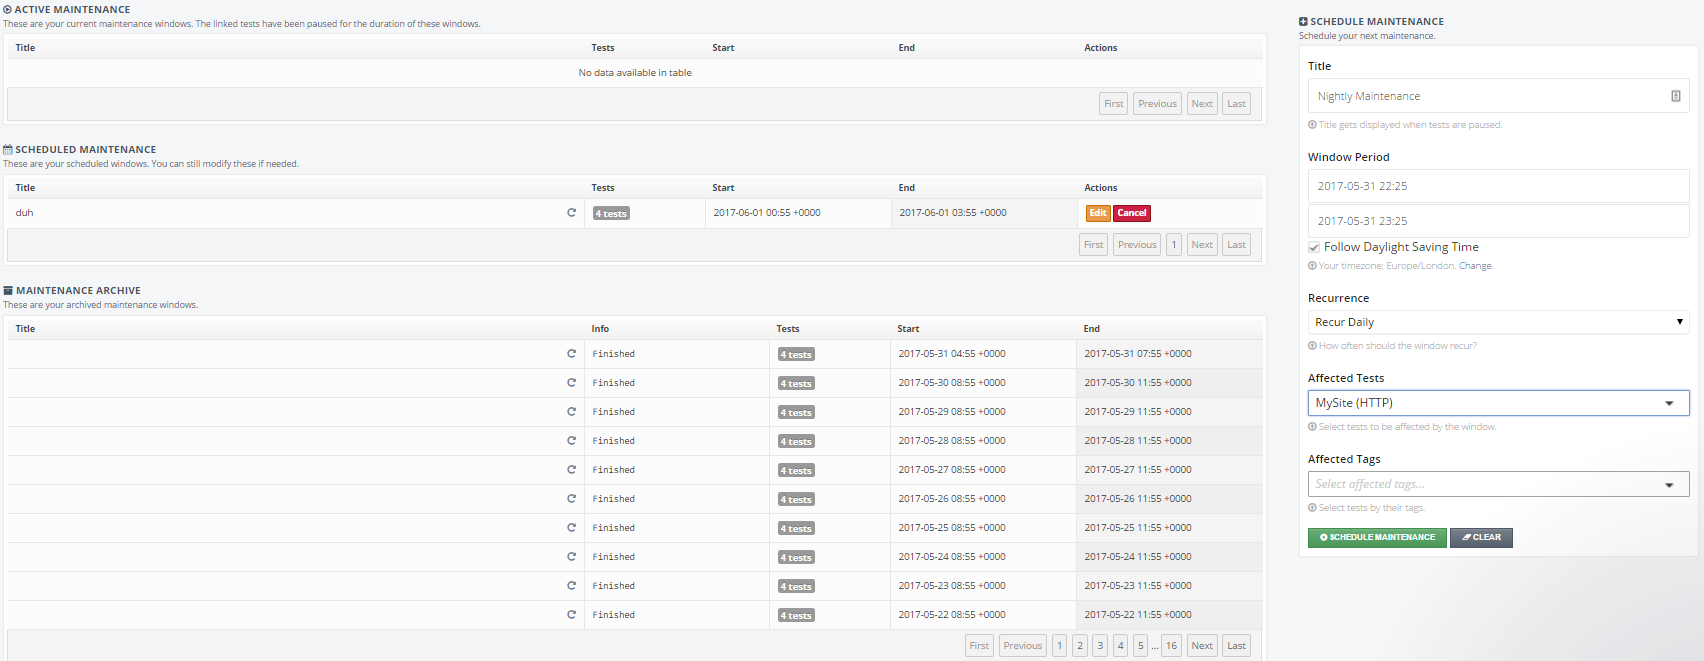Screen dimensions: 1704x661
Task: Click the green Schedule Maintenance button
Action: click(1377, 538)
